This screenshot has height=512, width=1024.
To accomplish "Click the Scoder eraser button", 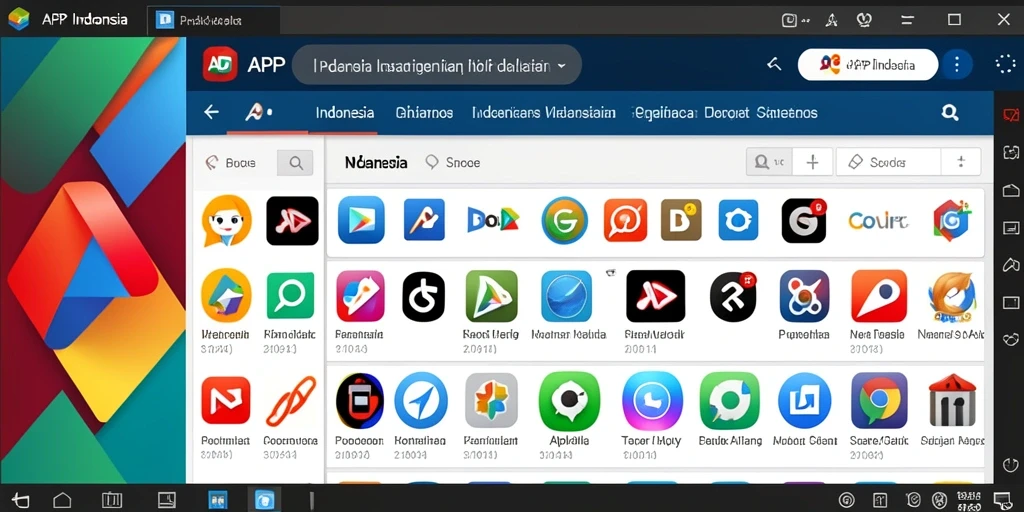I will (x=888, y=162).
